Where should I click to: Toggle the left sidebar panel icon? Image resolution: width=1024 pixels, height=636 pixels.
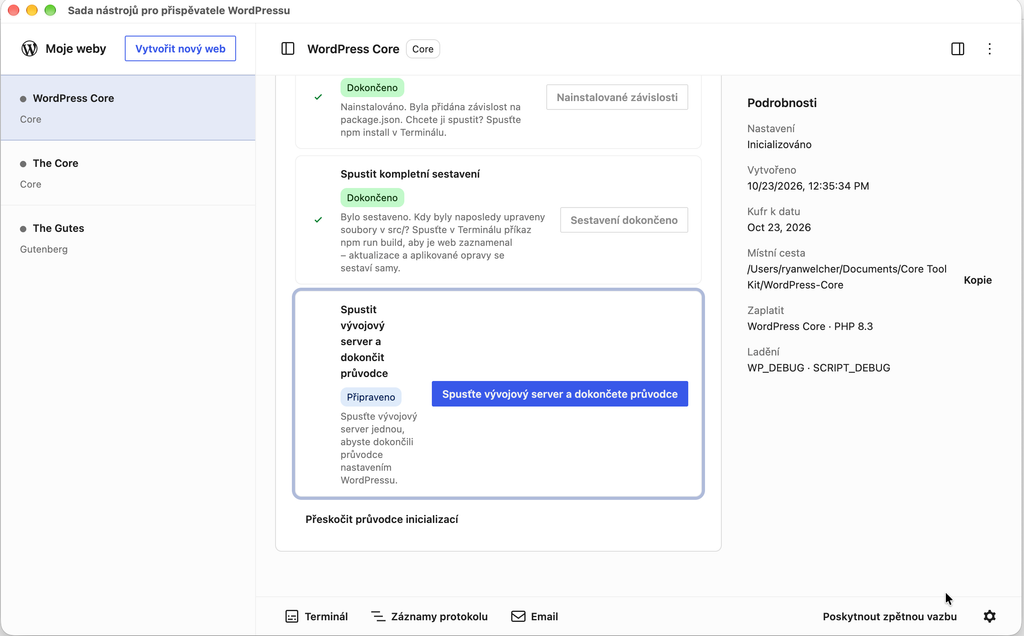tap(287, 49)
